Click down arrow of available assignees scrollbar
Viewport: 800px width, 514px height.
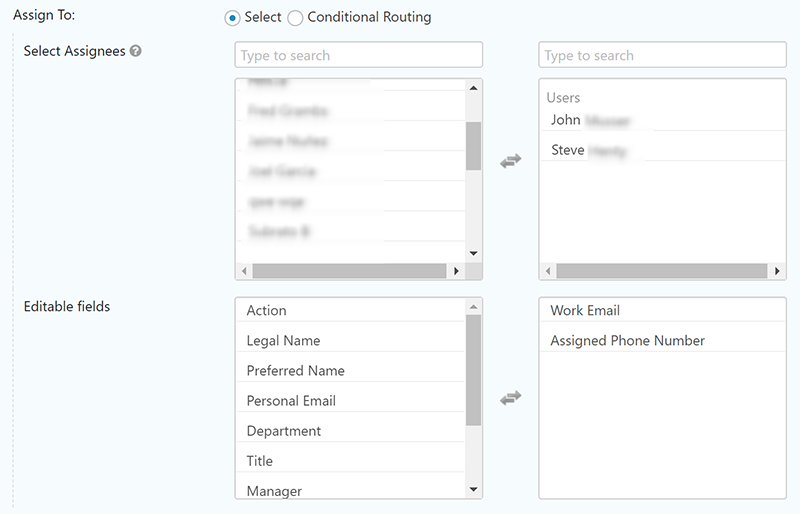(473, 253)
